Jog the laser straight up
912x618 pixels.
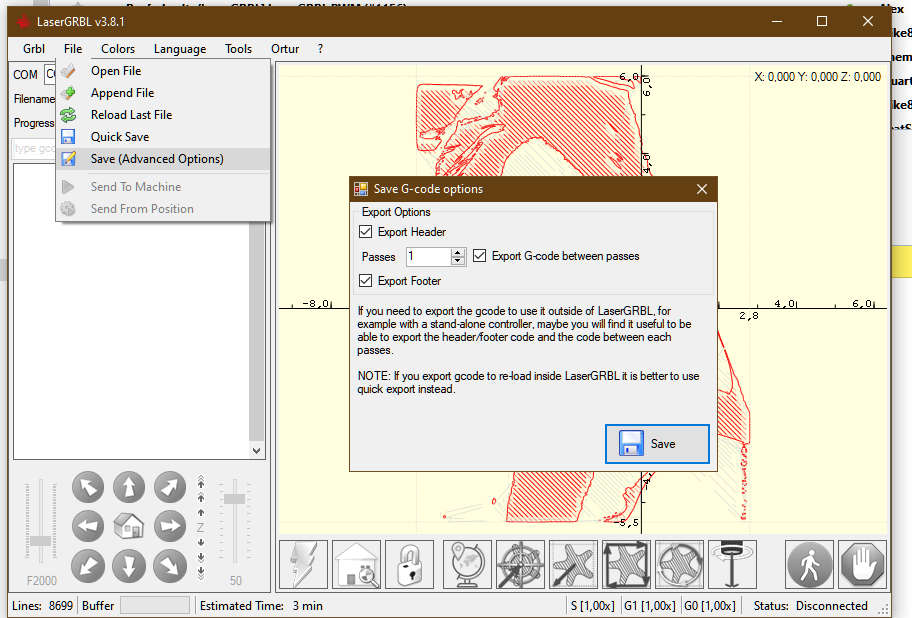(129, 487)
